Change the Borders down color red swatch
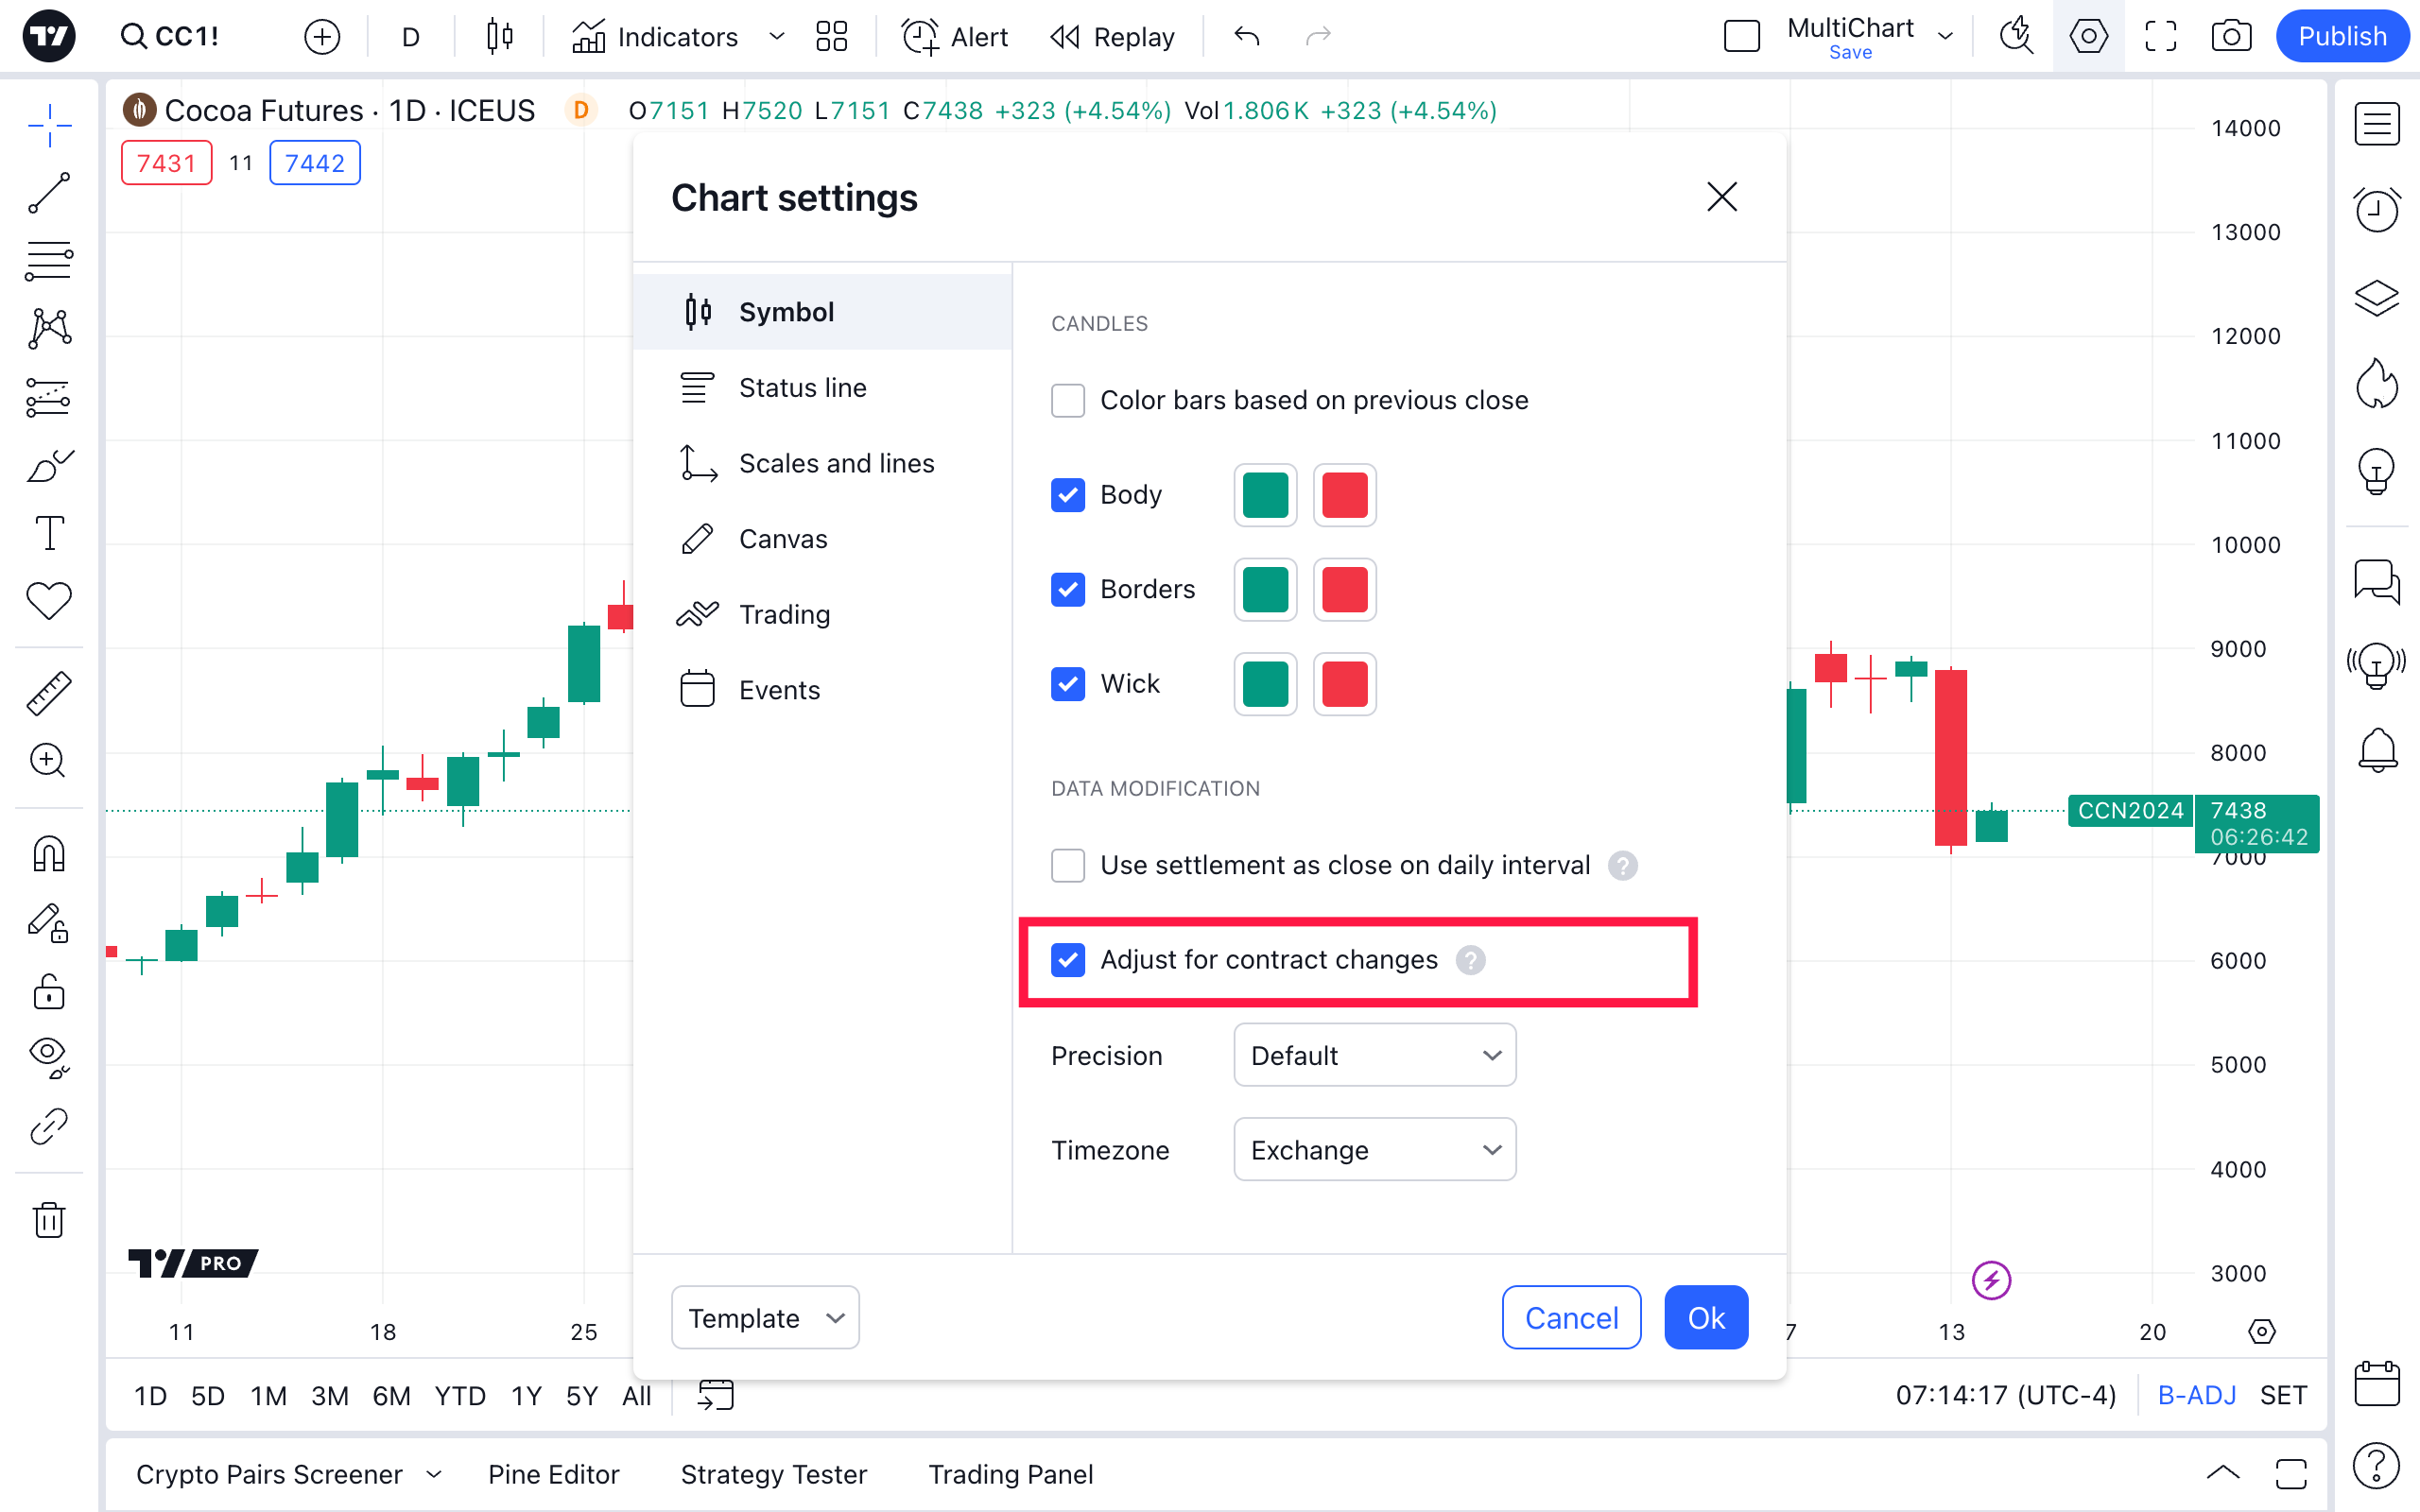This screenshot has width=2420, height=1512. click(x=1344, y=589)
